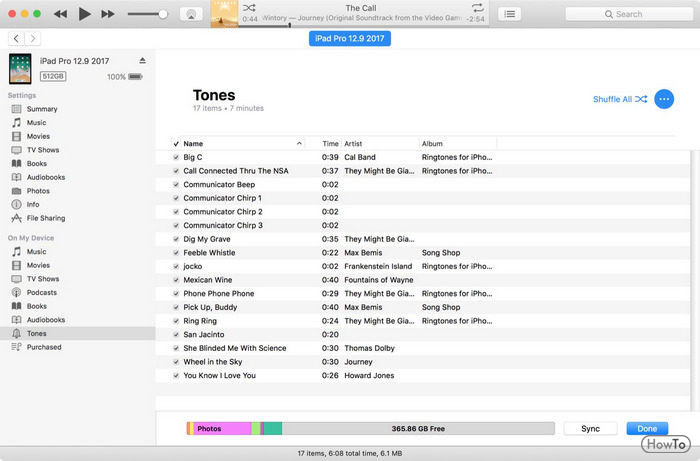This screenshot has width=700, height=461.
Task: Uncheck the jocko tone
Action: click(x=176, y=266)
